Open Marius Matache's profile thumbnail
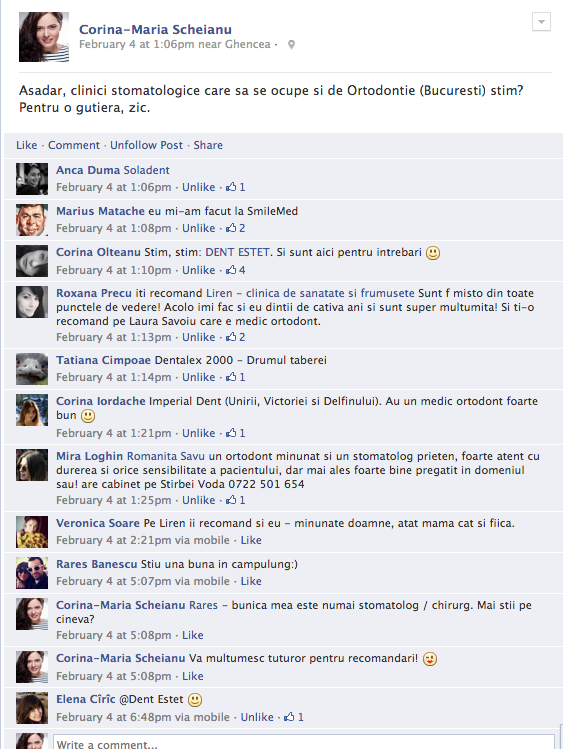This screenshot has height=749, width=563. [32, 220]
